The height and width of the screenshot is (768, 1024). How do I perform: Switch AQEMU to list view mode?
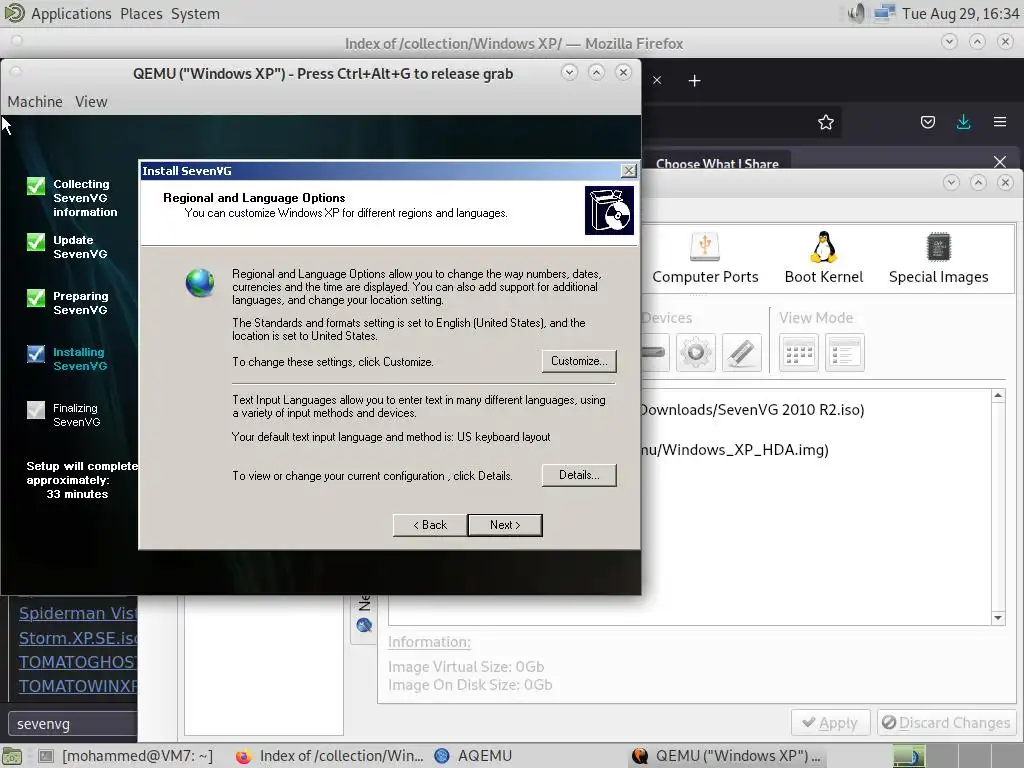coord(844,353)
